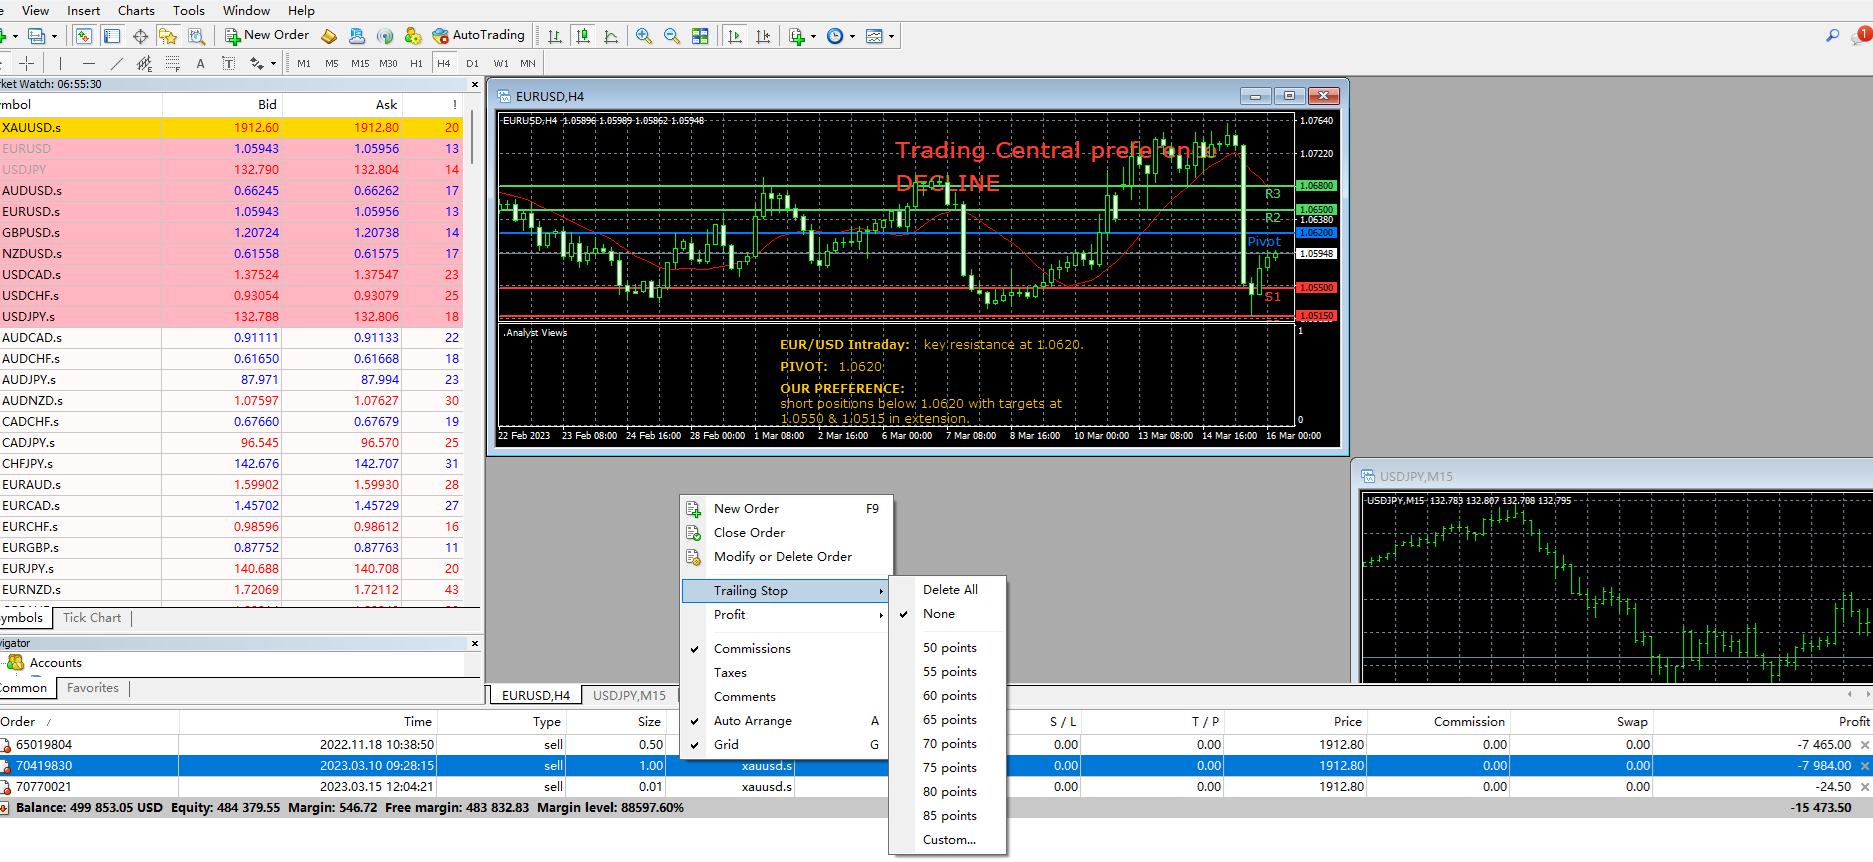The width and height of the screenshot is (1873, 862).
Task: Open the chart templates dropdown arrow
Action: (891, 36)
